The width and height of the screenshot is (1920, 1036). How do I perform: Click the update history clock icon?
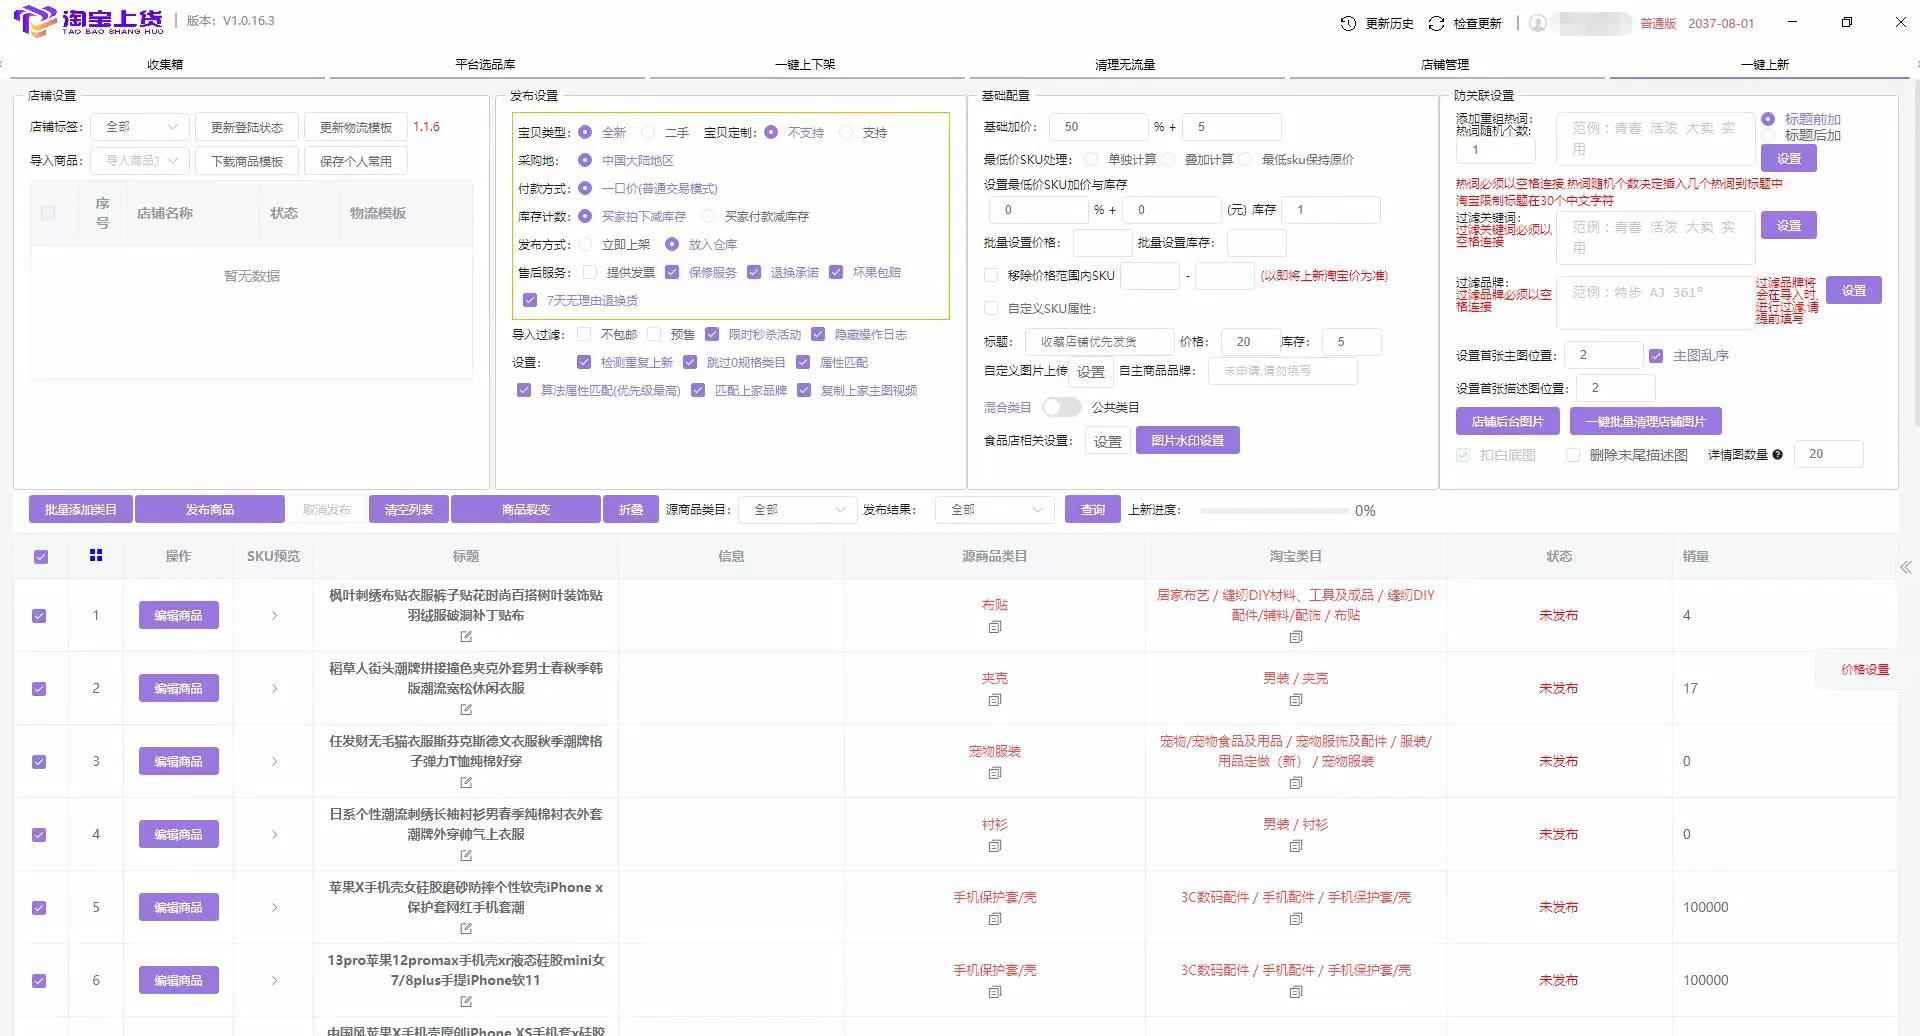pos(1348,22)
